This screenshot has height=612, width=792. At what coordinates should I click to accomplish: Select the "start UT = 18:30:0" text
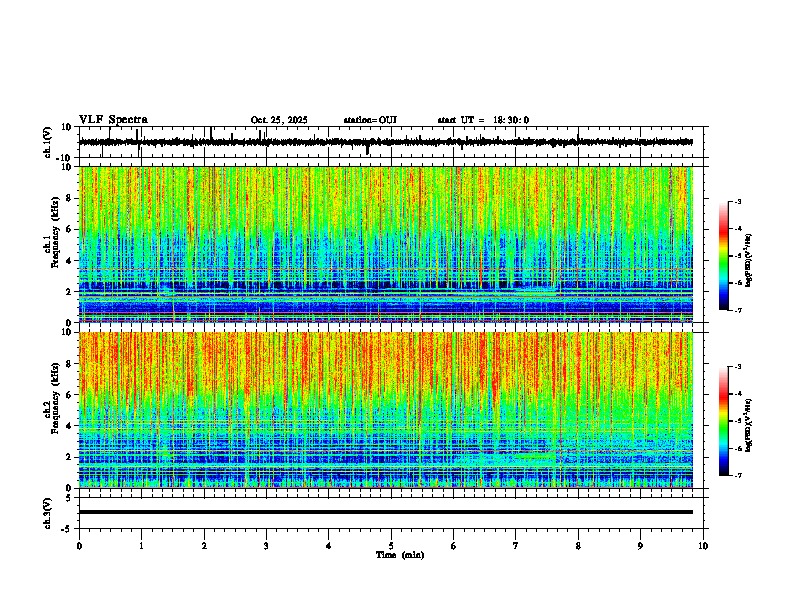click(483, 120)
